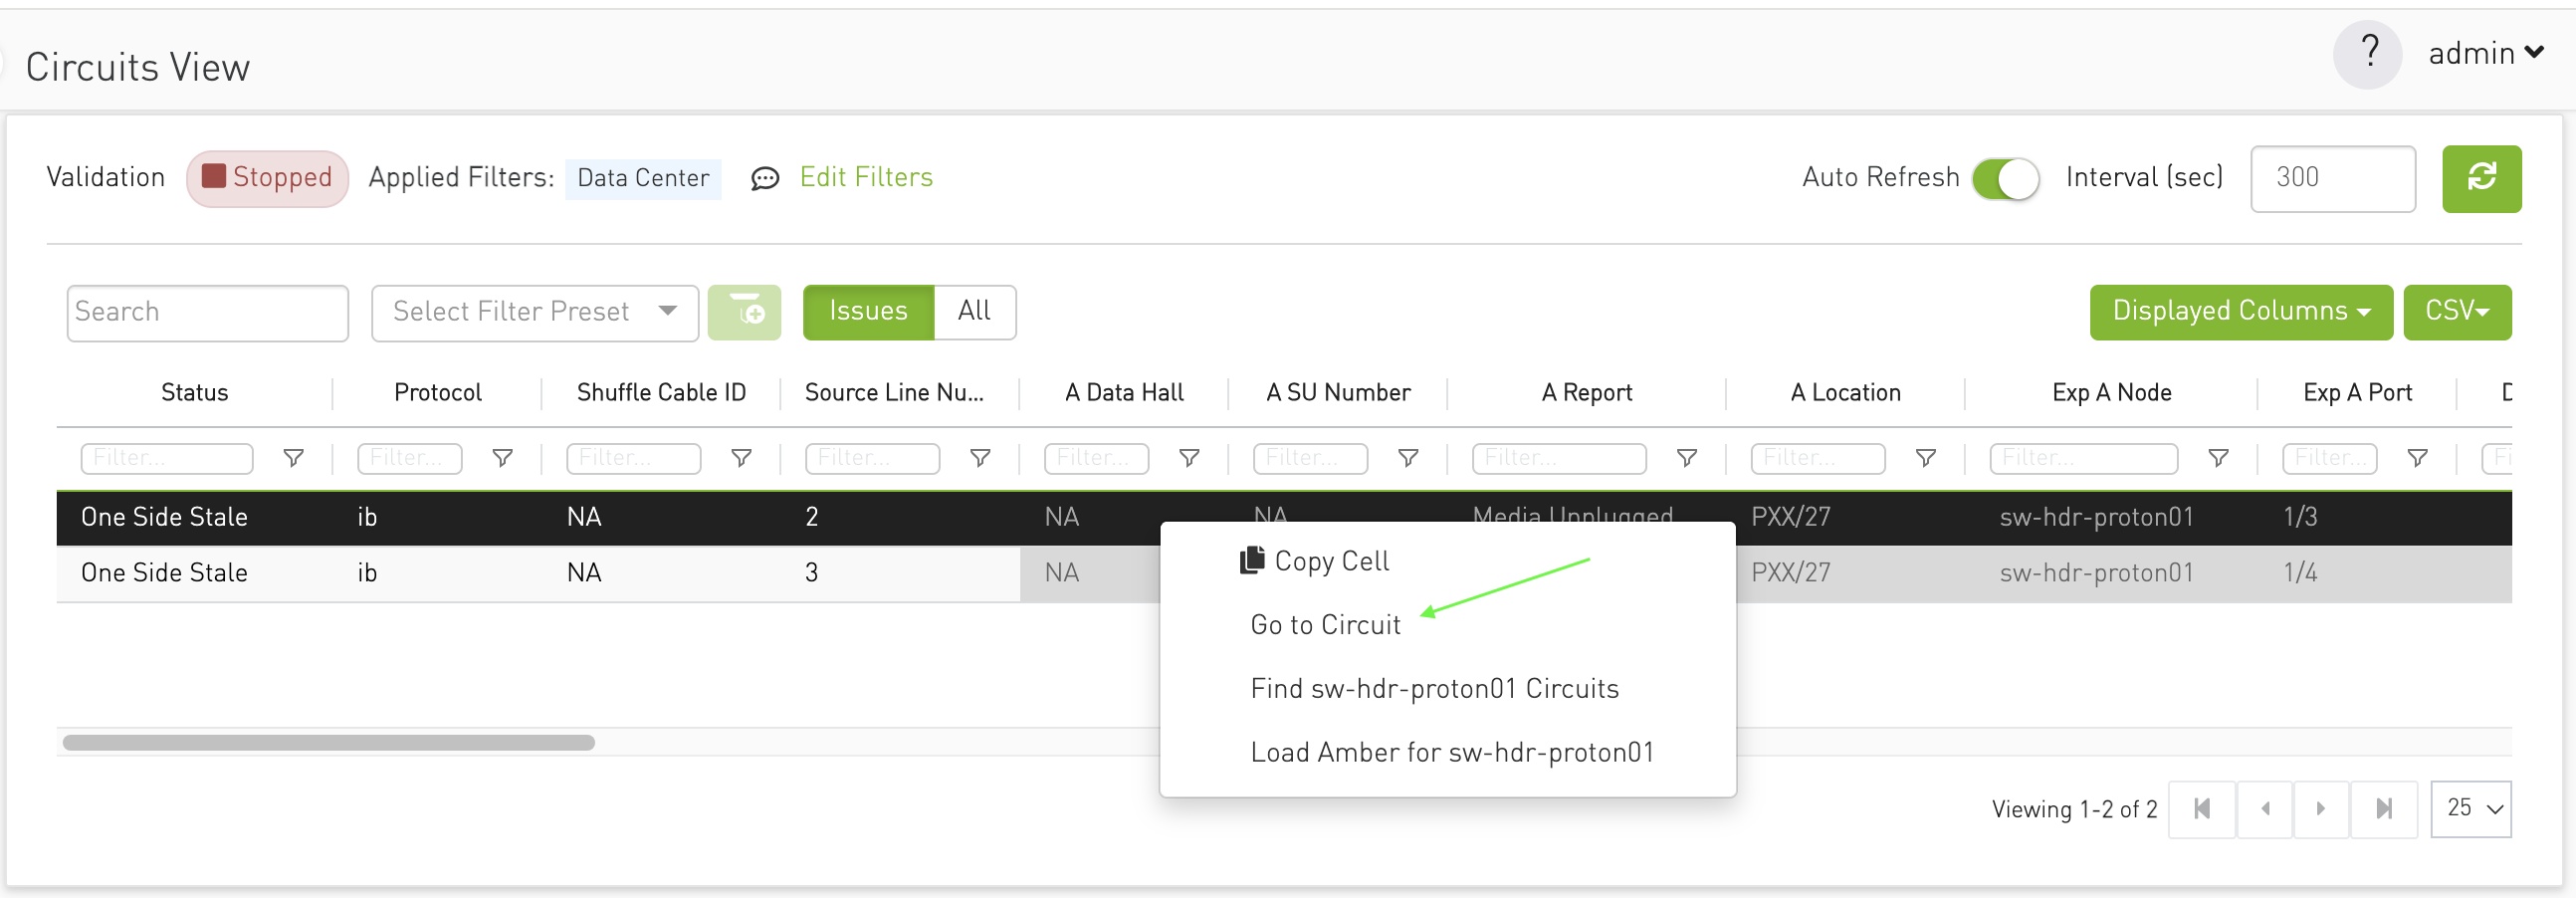
Task: Click the filter funnel icon for Protocol column
Action: tap(502, 458)
